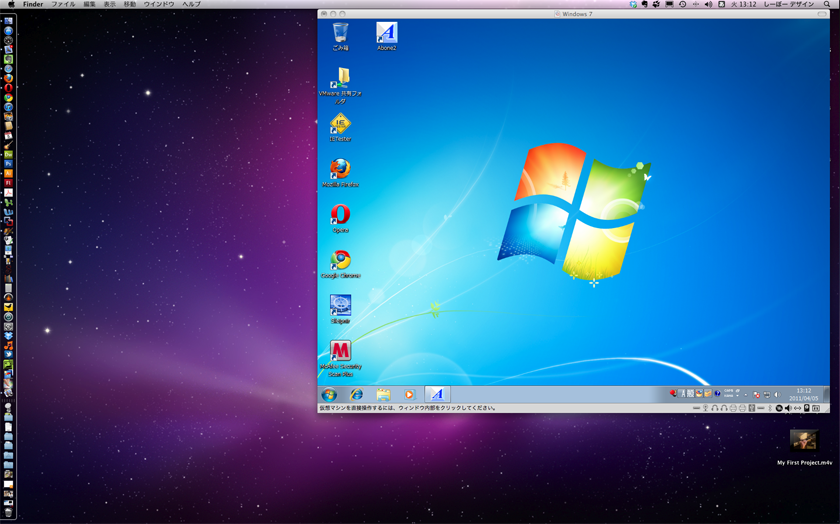Click the IME input mode 'A' button
Screen dimensions: 840x524
[x=682, y=394]
